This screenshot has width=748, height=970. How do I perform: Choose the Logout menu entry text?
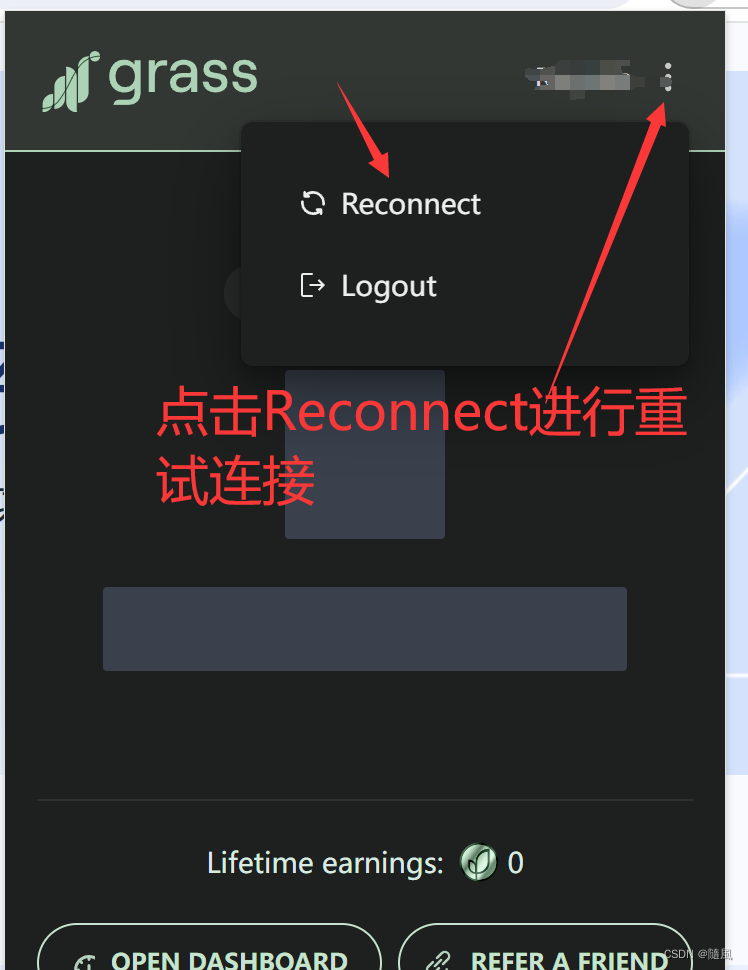[x=389, y=287]
